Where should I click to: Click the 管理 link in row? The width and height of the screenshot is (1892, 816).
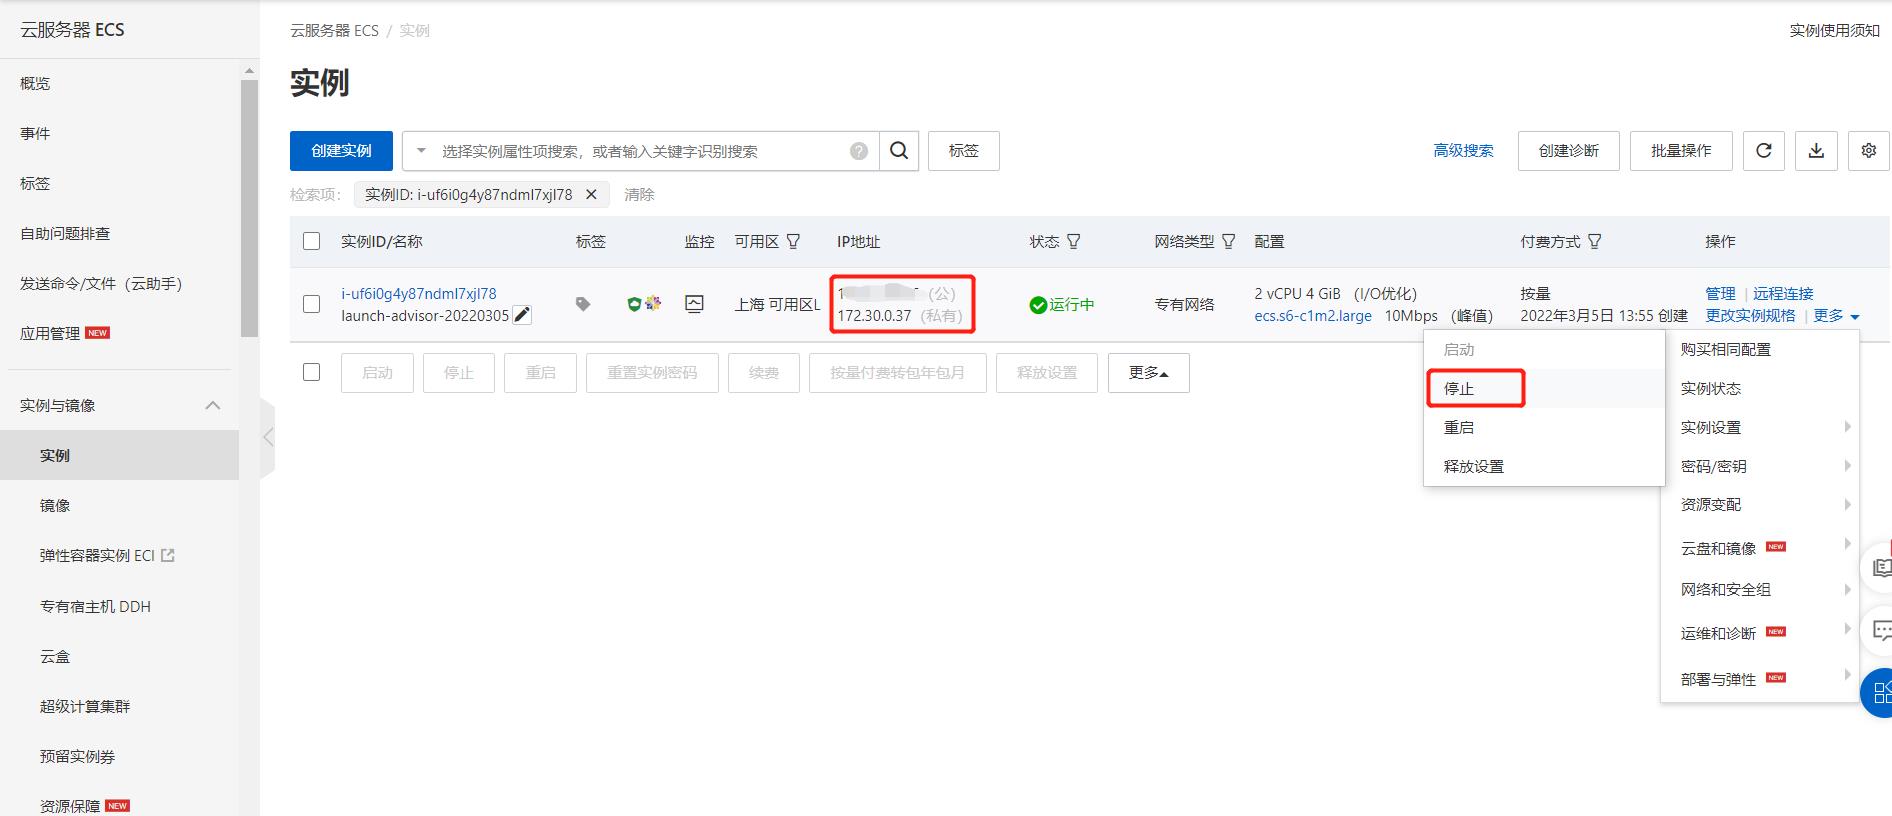tap(1720, 293)
